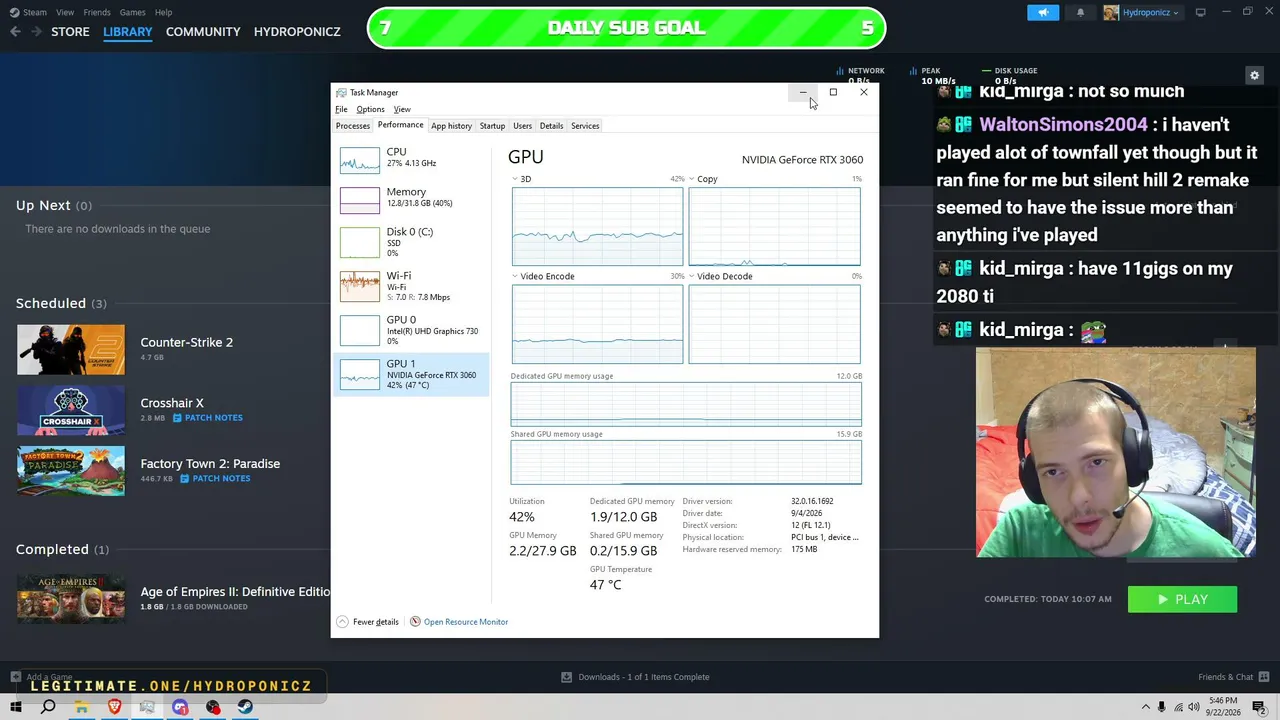View Crosshair X patch notes
The height and width of the screenshot is (720, 1280).
coord(208,418)
